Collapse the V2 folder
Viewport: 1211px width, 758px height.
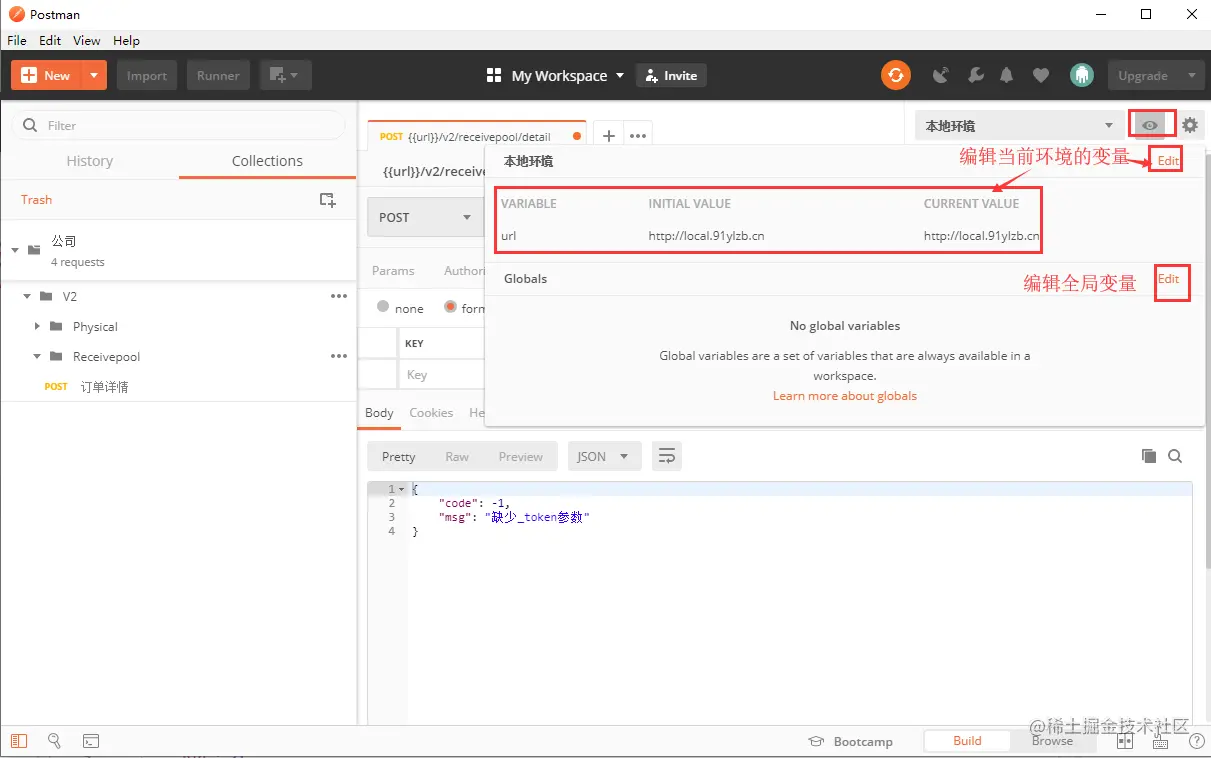click(x=28, y=297)
